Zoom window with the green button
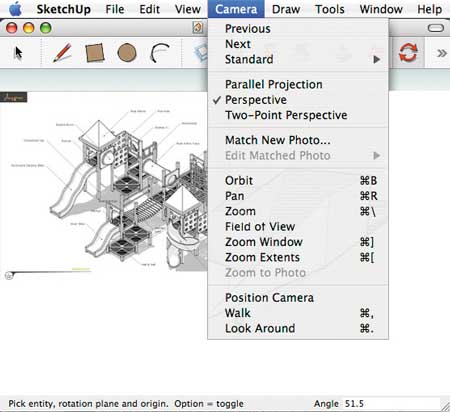The width and height of the screenshot is (450, 412). pos(46,28)
